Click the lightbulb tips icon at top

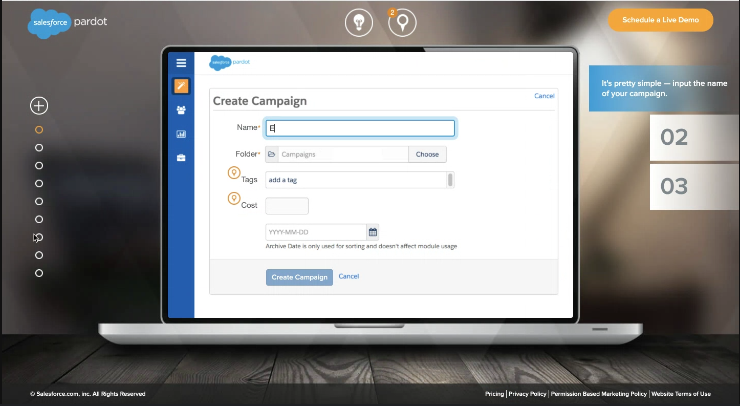(359, 22)
